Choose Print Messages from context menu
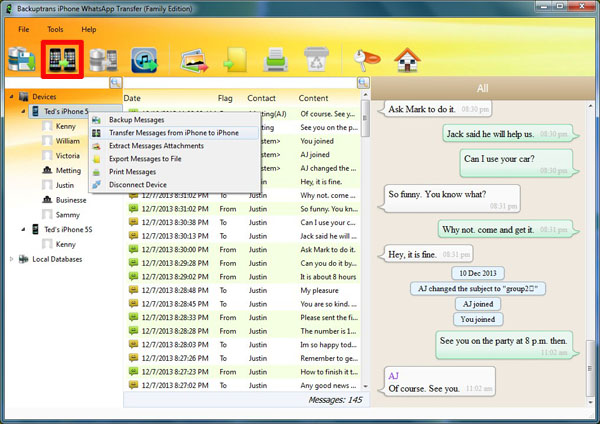Viewport: 600px width, 424px height. pos(174,172)
